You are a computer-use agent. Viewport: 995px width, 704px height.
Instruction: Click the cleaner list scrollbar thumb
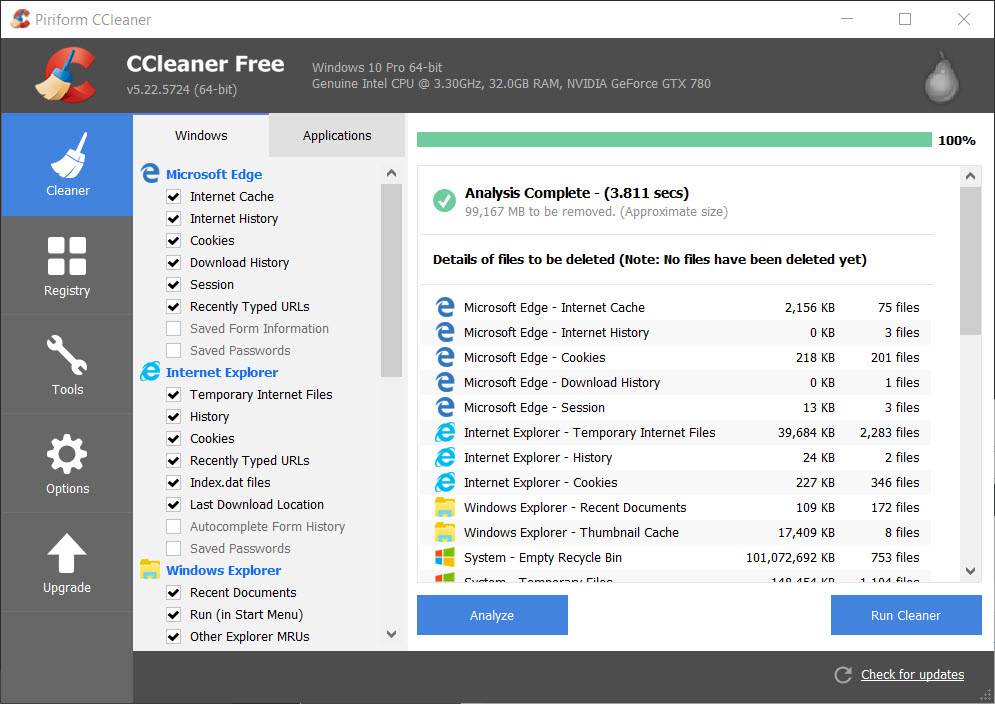coord(392,280)
